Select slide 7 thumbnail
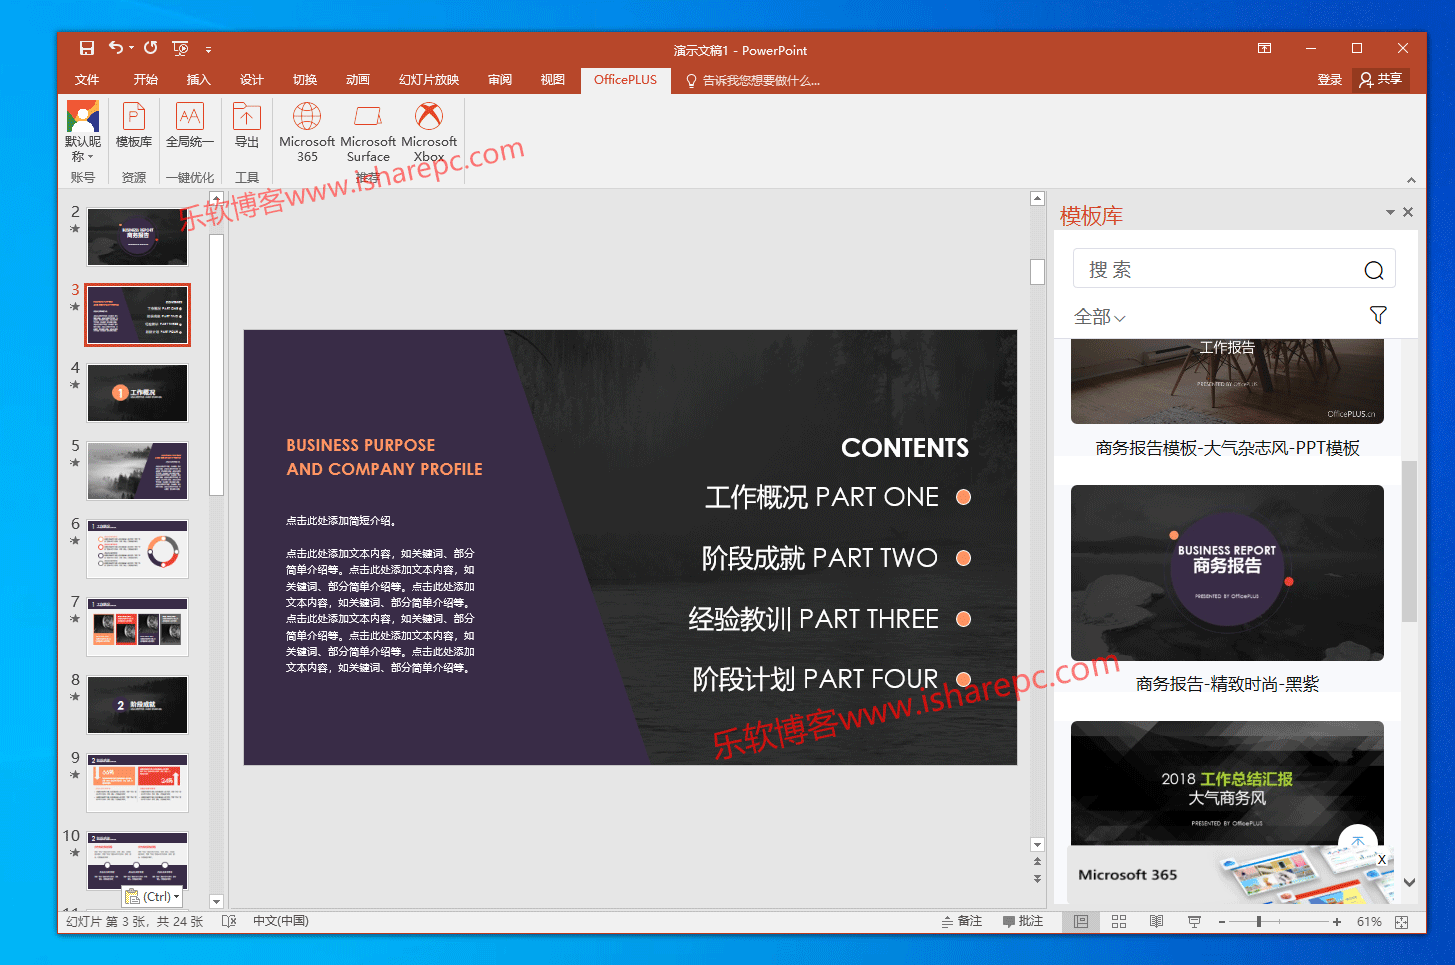 [137, 627]
